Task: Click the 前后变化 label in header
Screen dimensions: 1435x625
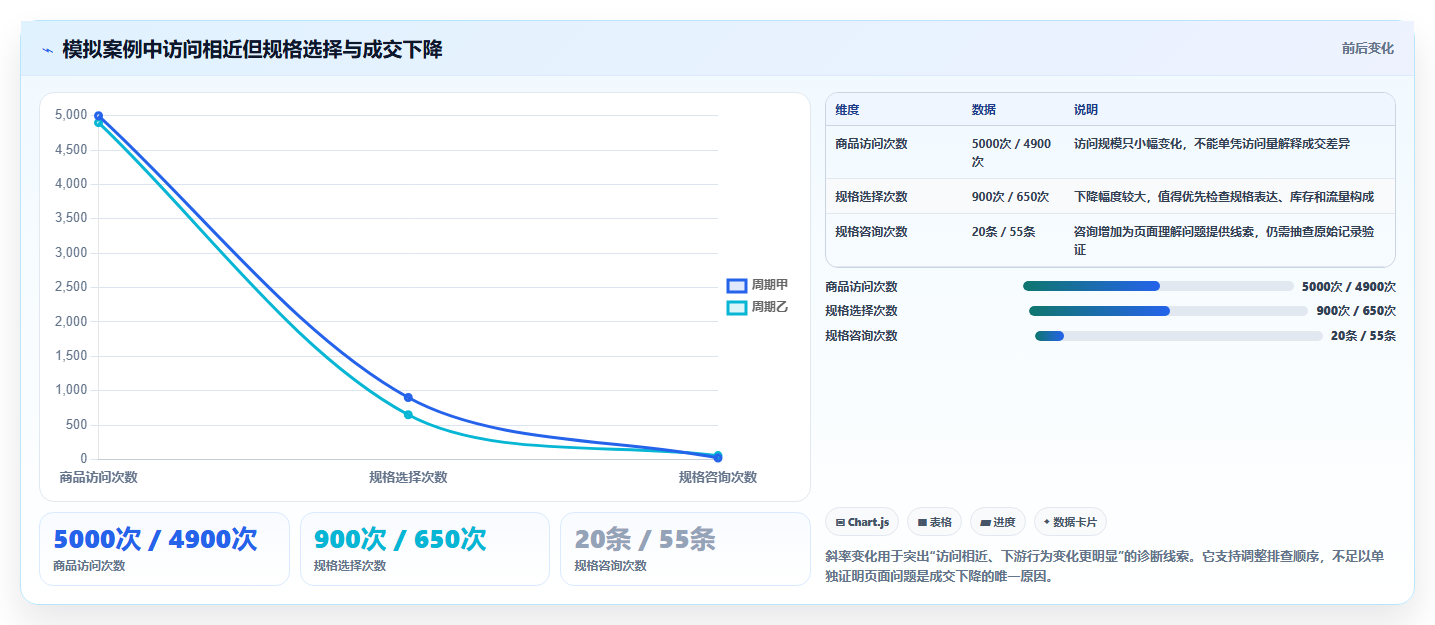Action: point(1367,48)
